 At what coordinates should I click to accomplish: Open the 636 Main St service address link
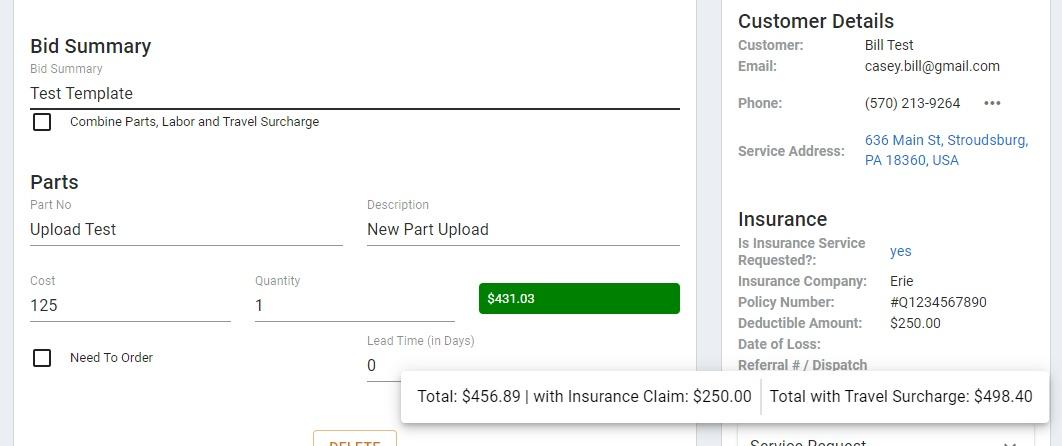tap(946, 150)
